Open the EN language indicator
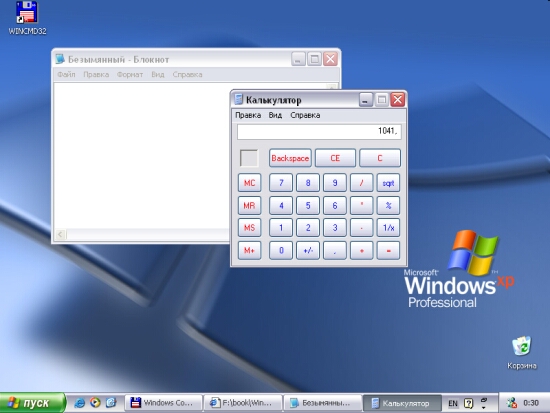 click(x=453, y=403)
